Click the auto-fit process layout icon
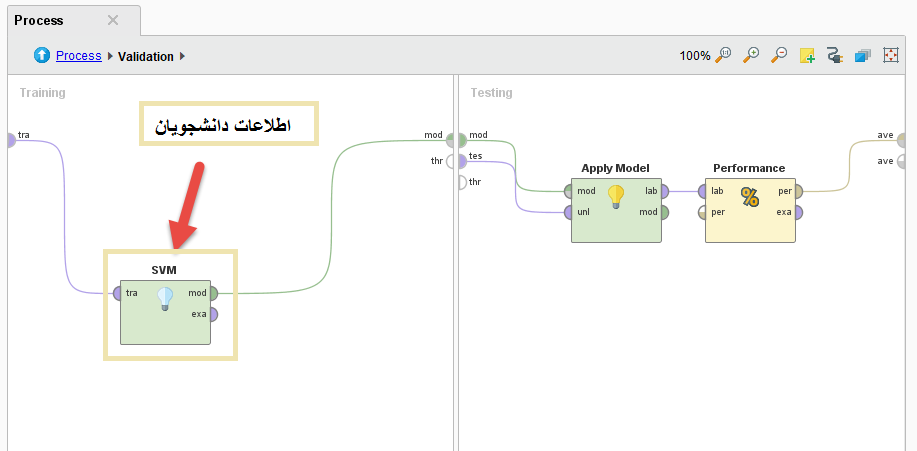Image resolution: width=917 pixels, height=451 pixels. pos(890,56)
